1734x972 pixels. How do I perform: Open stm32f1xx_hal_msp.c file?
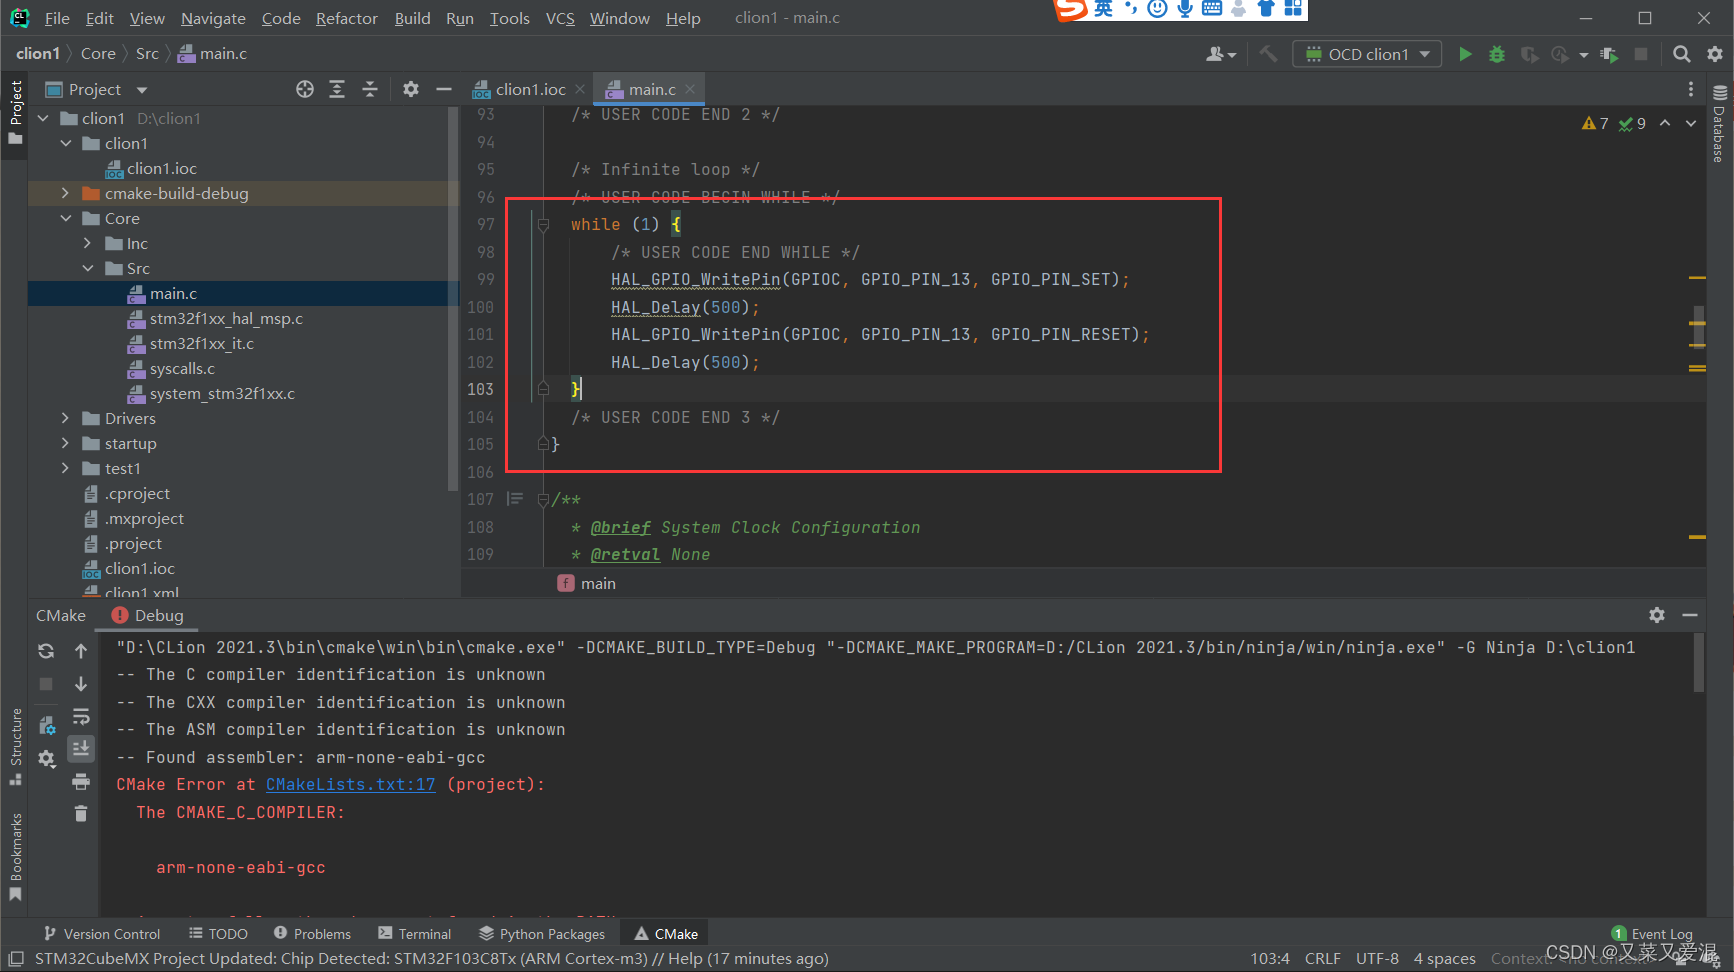tap(226, 318)
